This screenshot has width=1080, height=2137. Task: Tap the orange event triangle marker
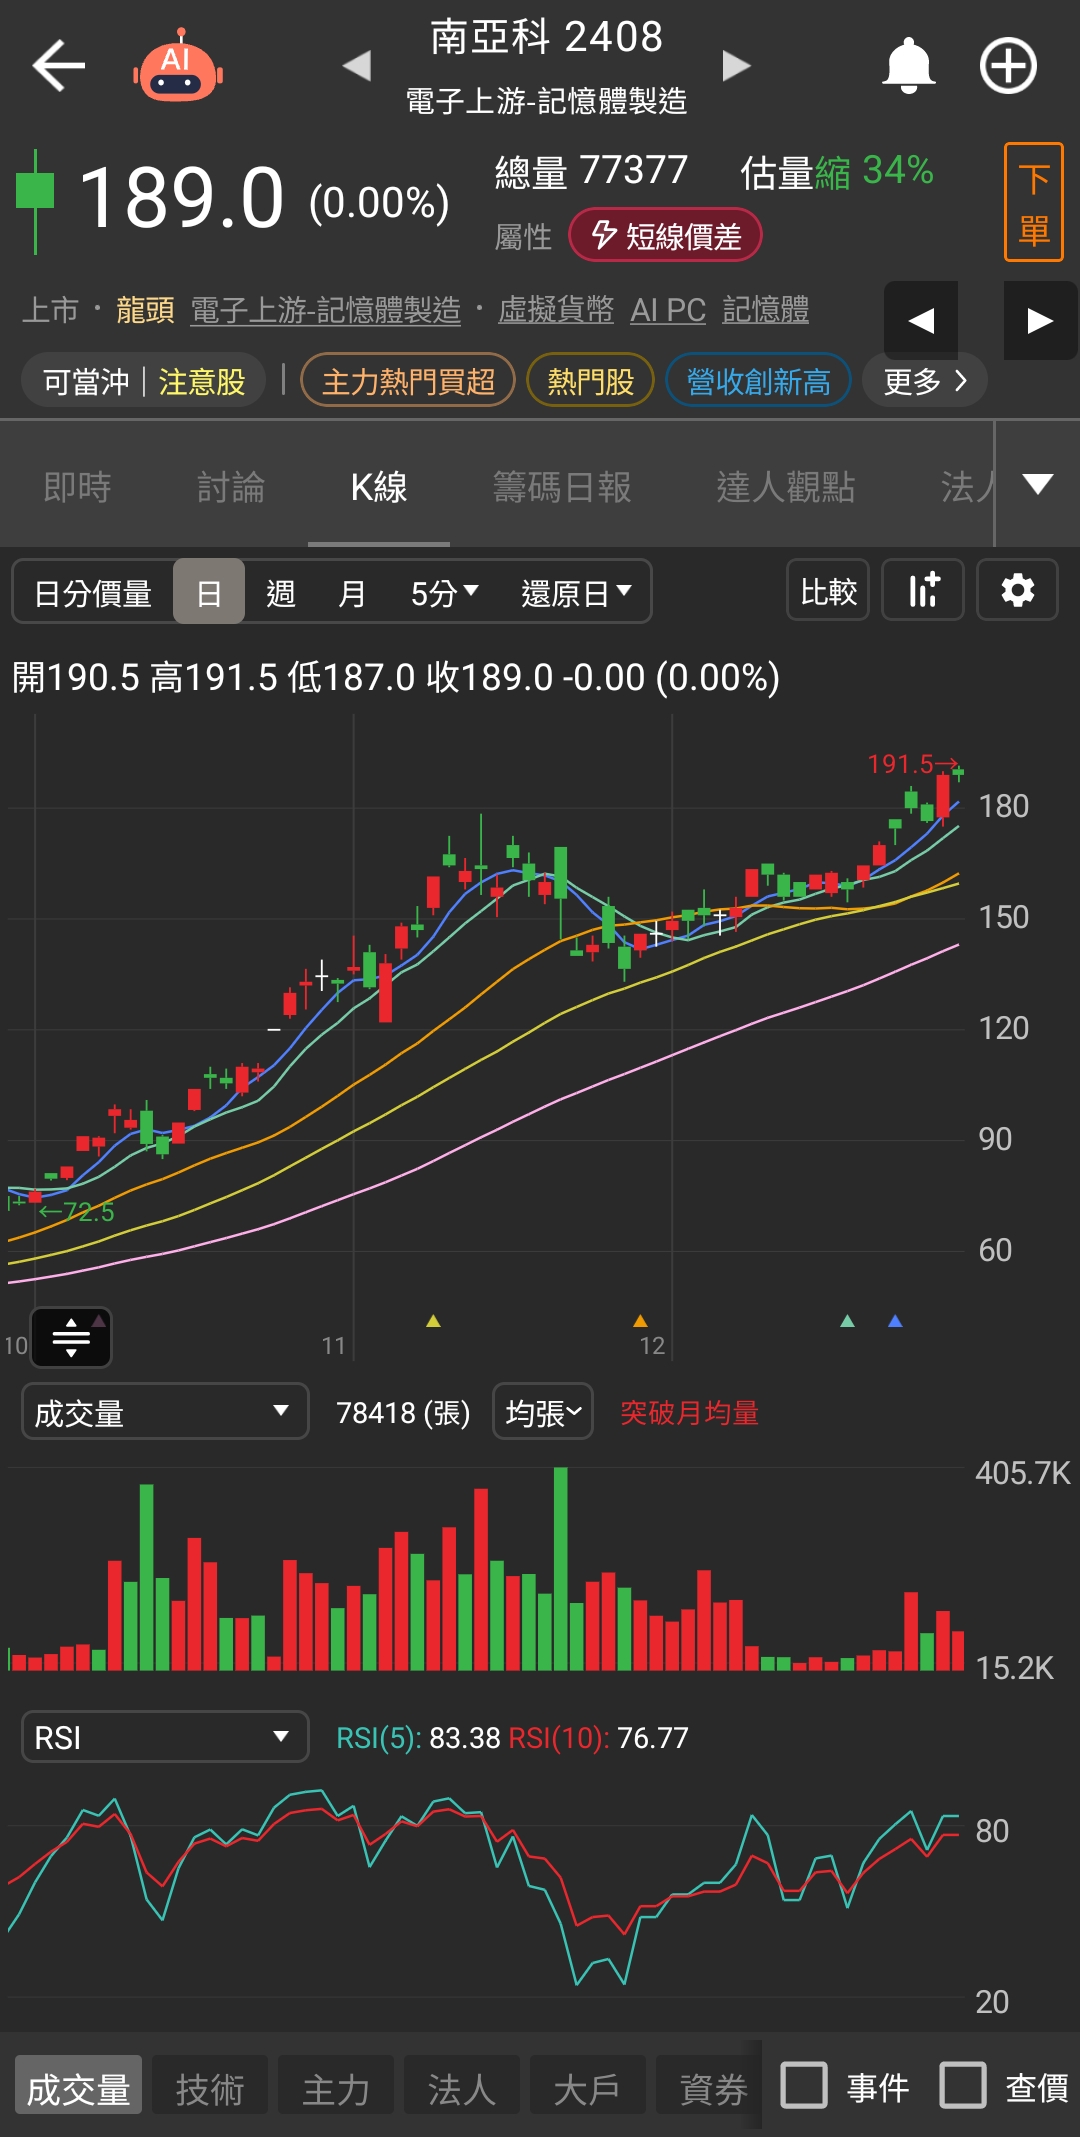[641, 1321]
